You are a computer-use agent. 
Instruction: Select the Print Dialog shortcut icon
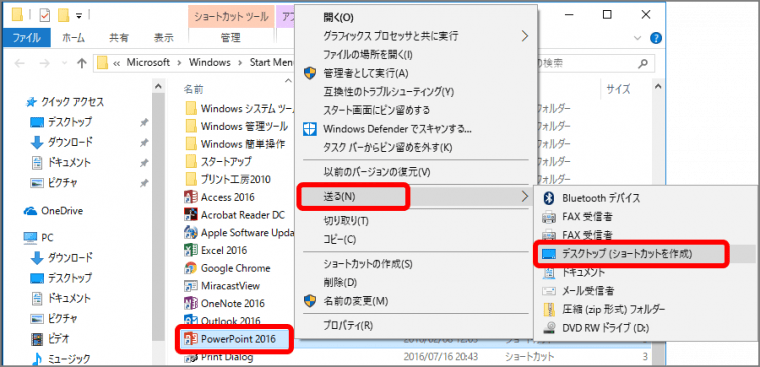191,358
